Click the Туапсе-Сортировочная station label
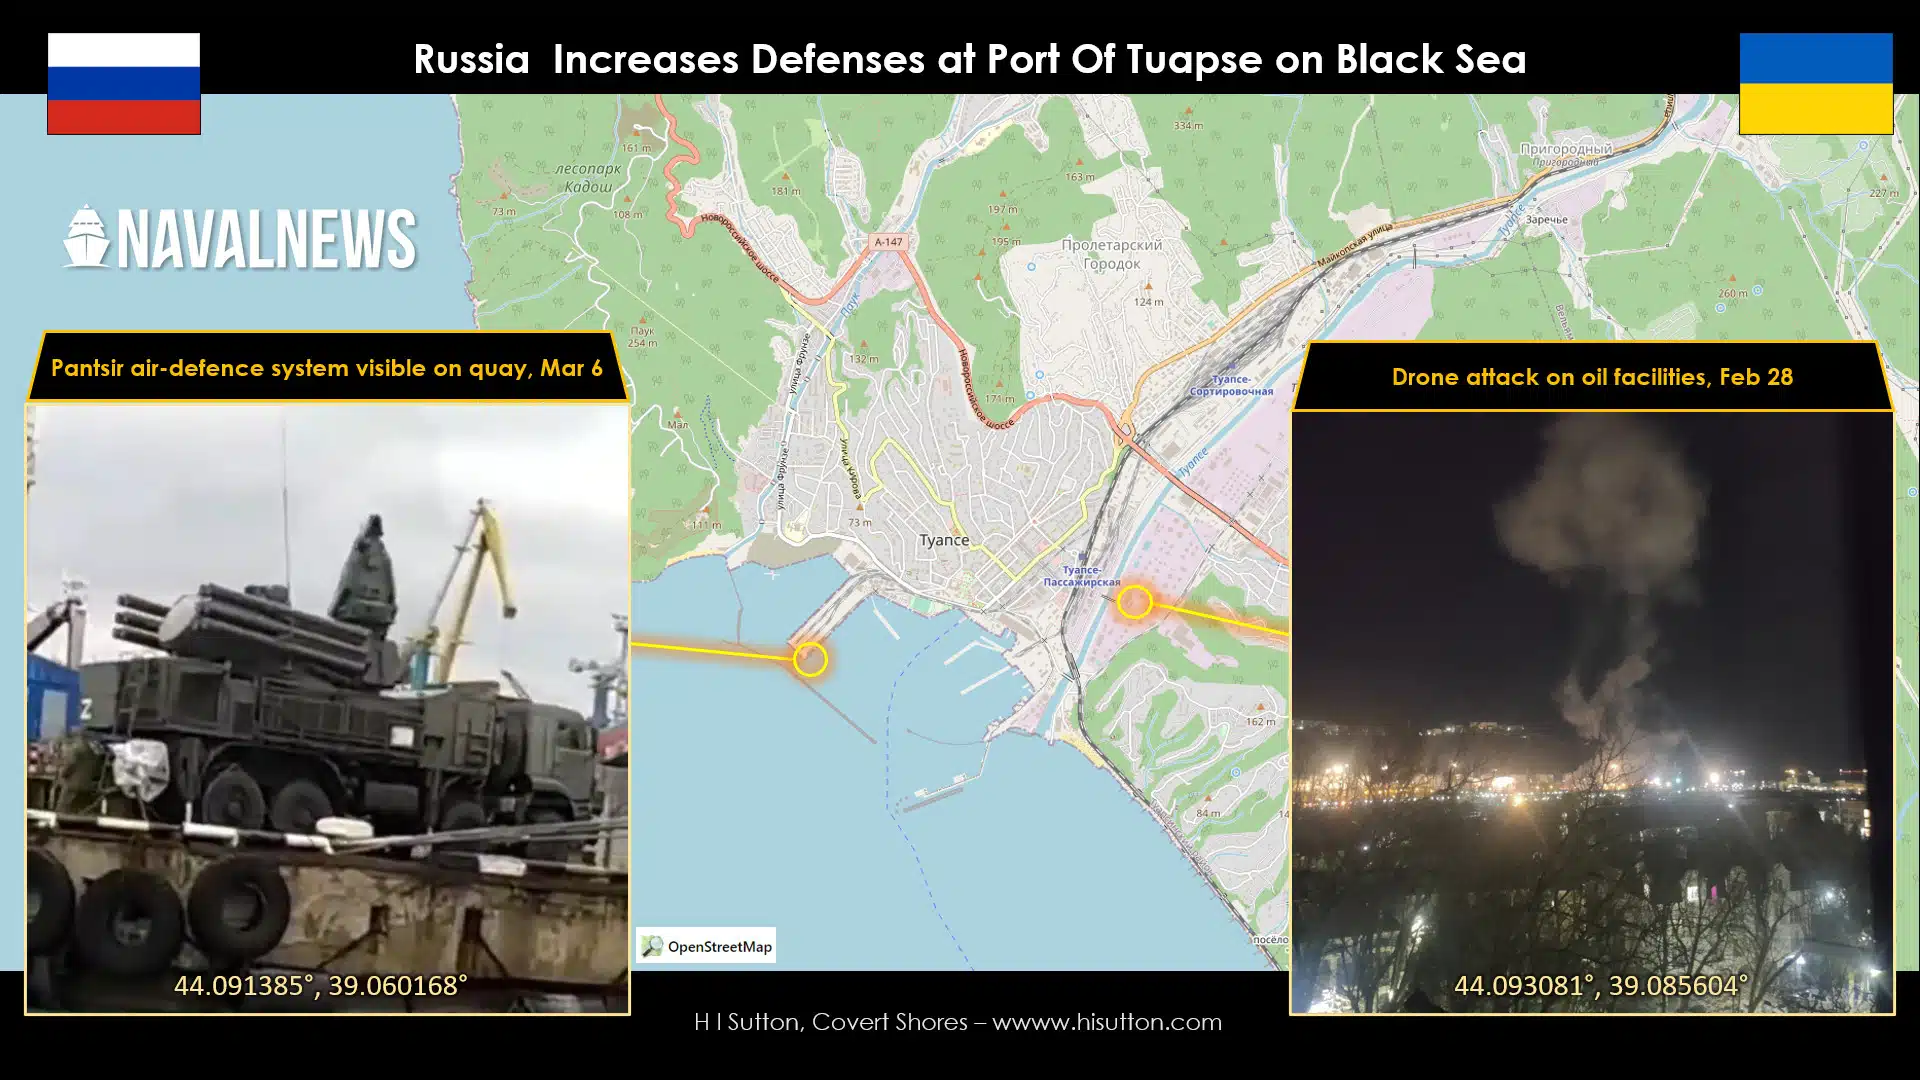Viewport: 1920px width, 1080px height. point(1230,386)
